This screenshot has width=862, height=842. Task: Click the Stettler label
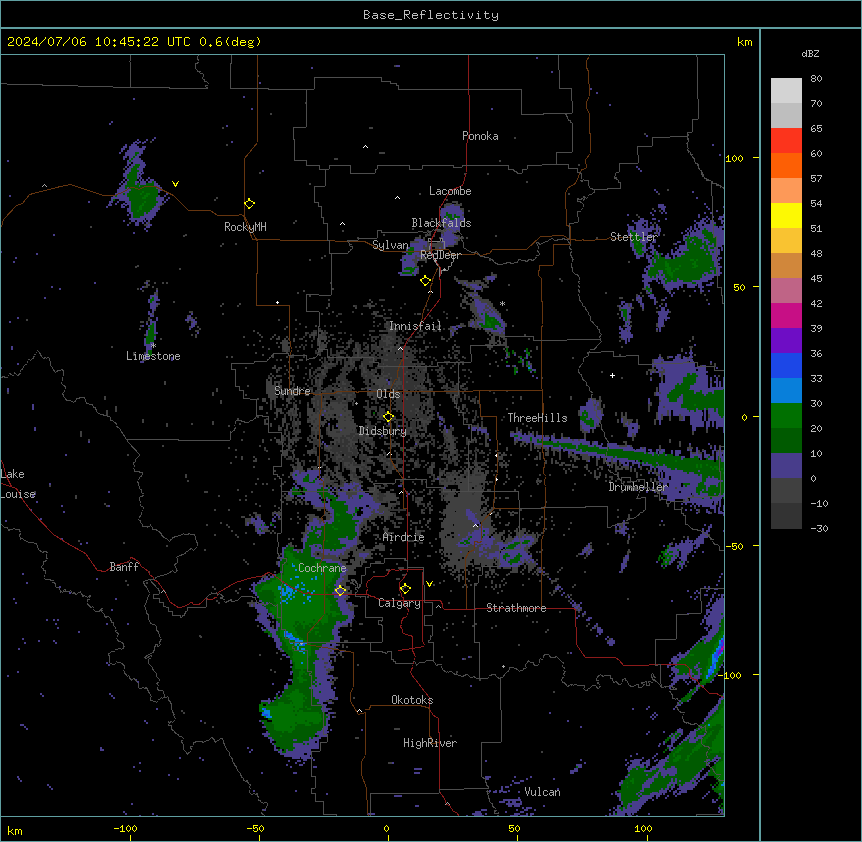(634, 237)
